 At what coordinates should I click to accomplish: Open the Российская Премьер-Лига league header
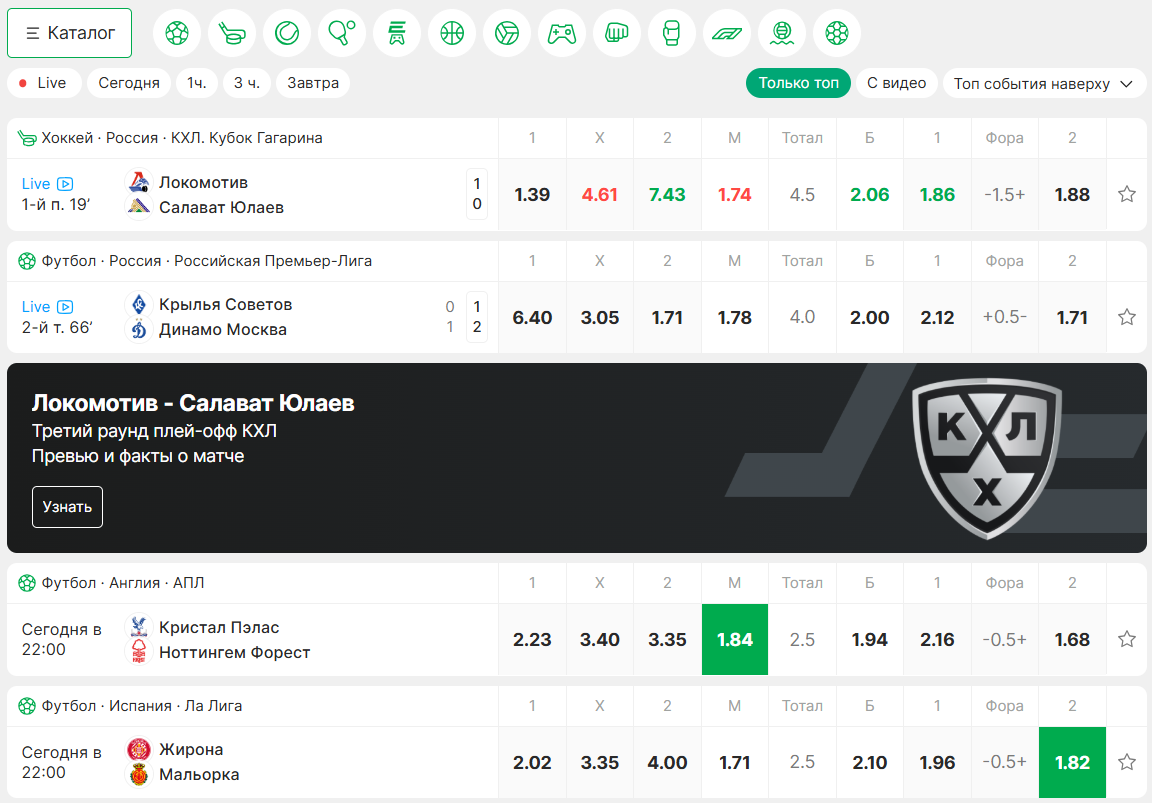pos(206,261)
